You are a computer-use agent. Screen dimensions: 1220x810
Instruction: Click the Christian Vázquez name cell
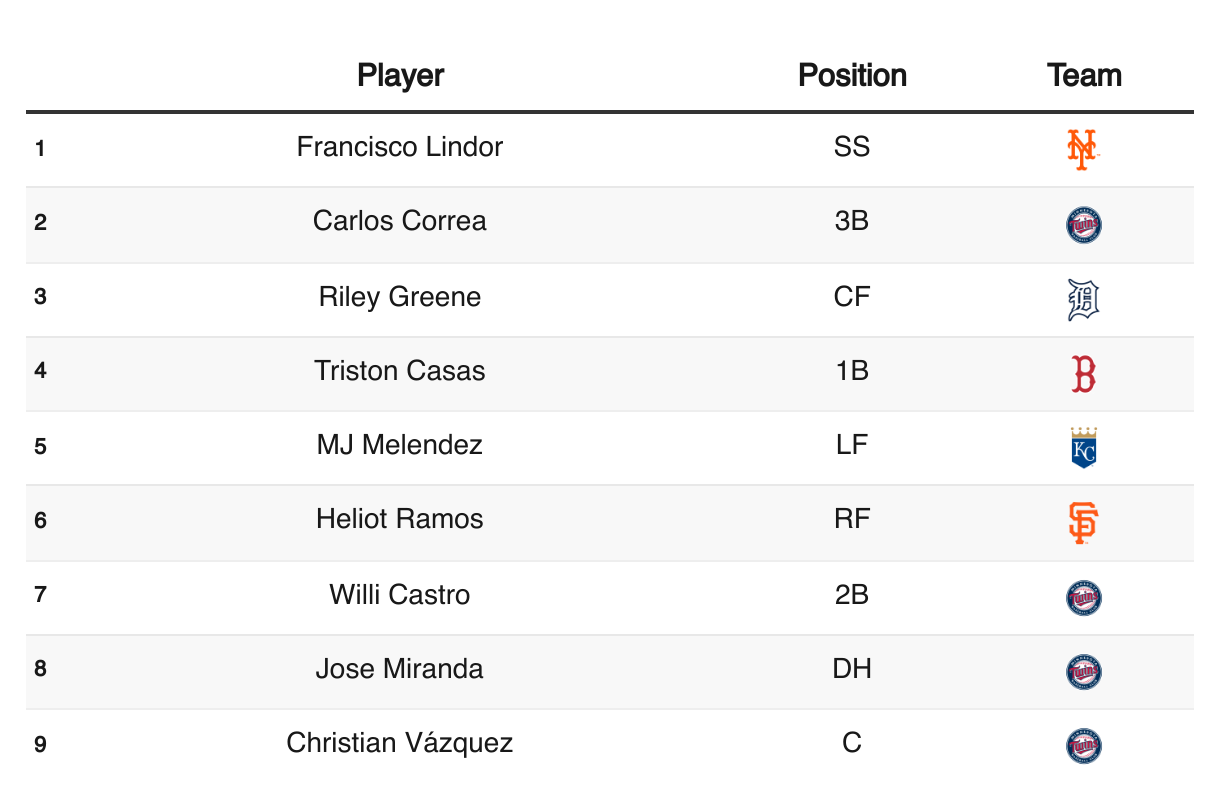coord(400,743)
